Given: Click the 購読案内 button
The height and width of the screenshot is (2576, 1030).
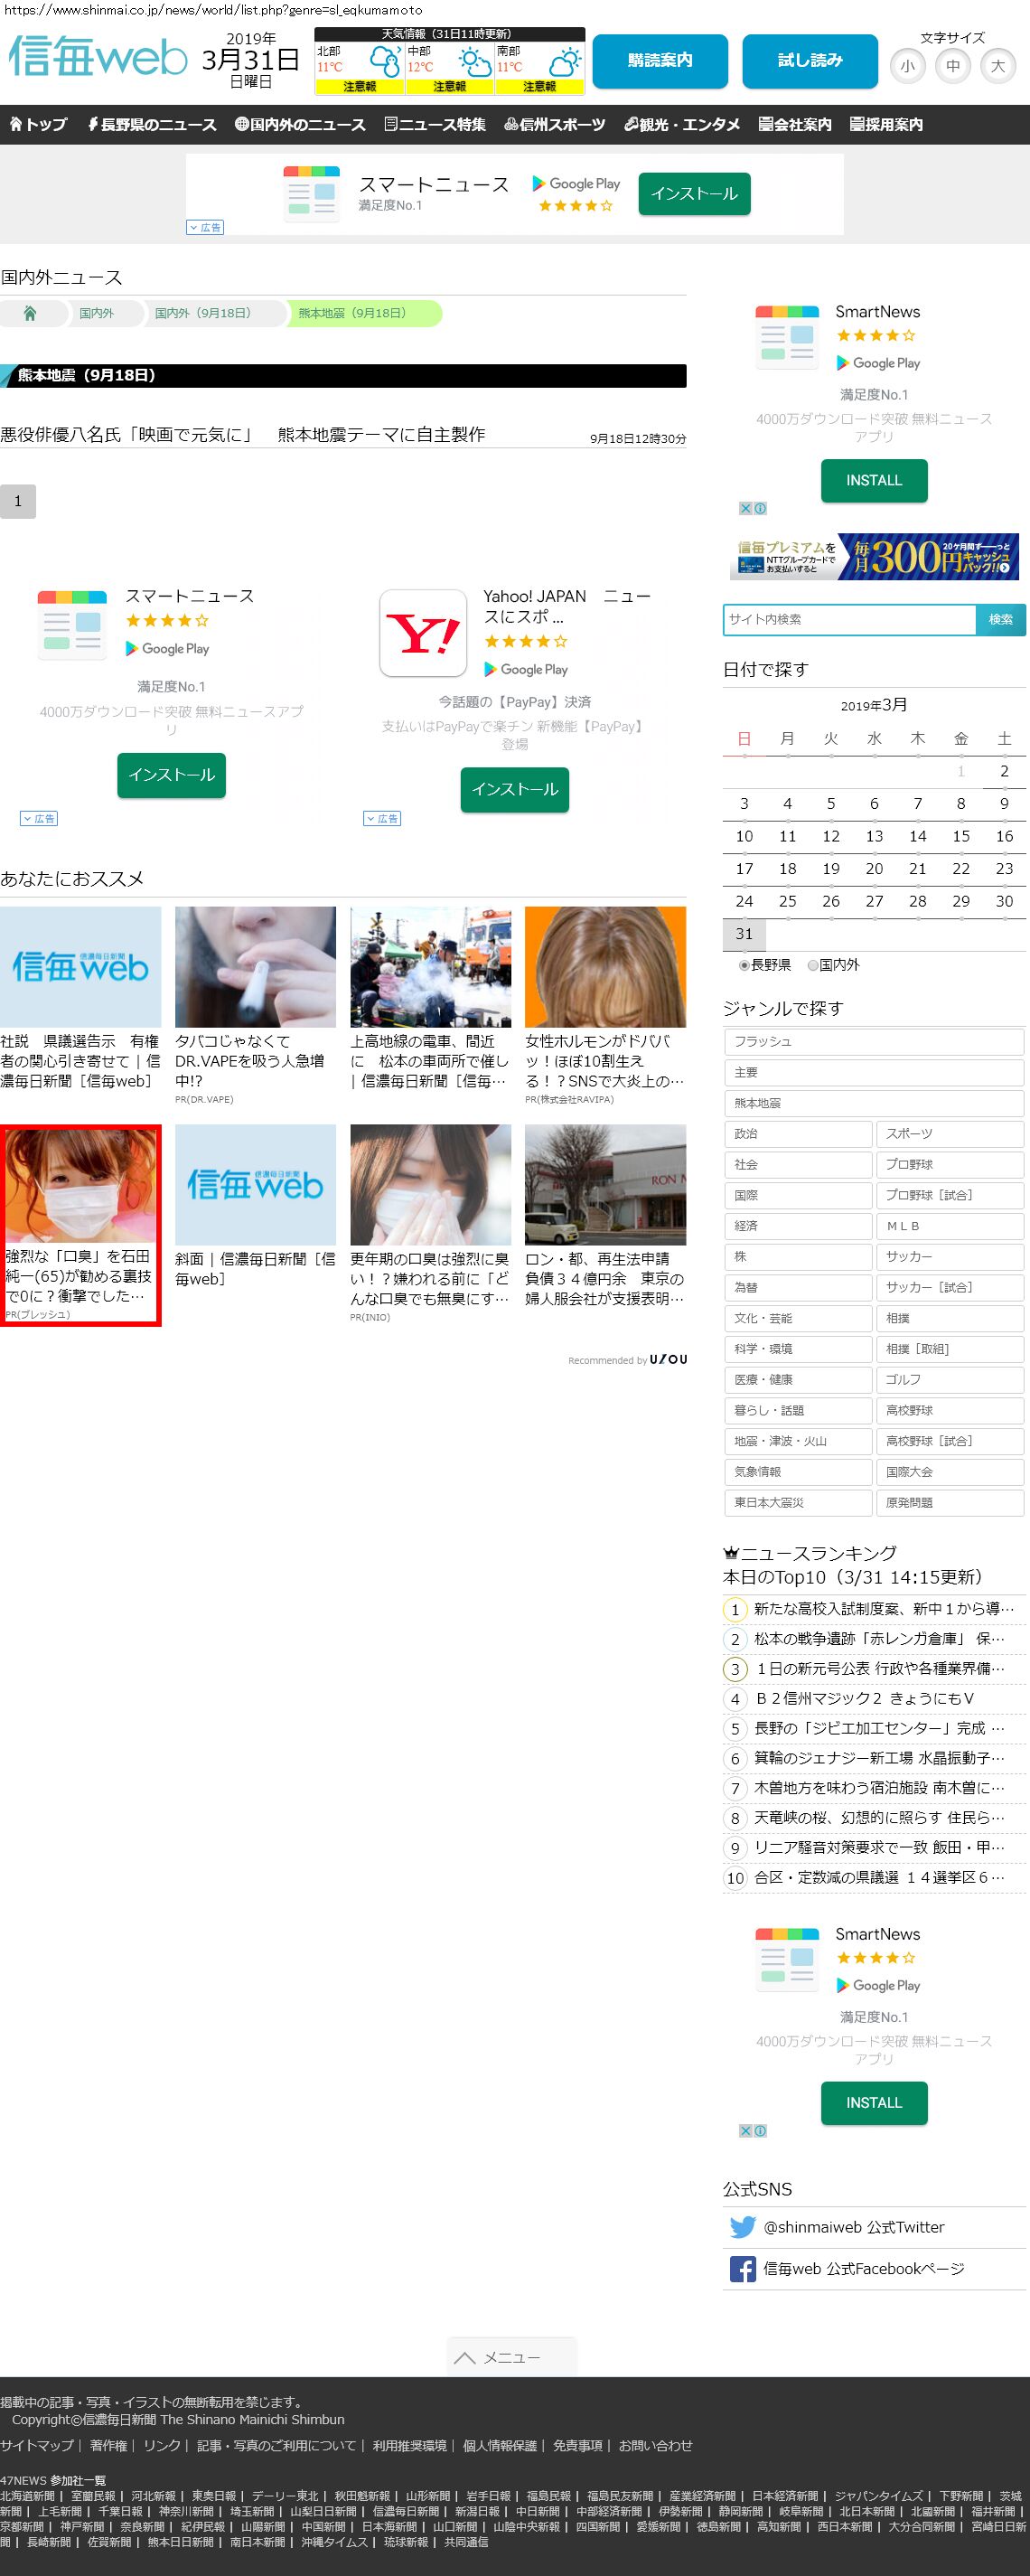Looking at the screenshot, I should click(x=659, y=61).
